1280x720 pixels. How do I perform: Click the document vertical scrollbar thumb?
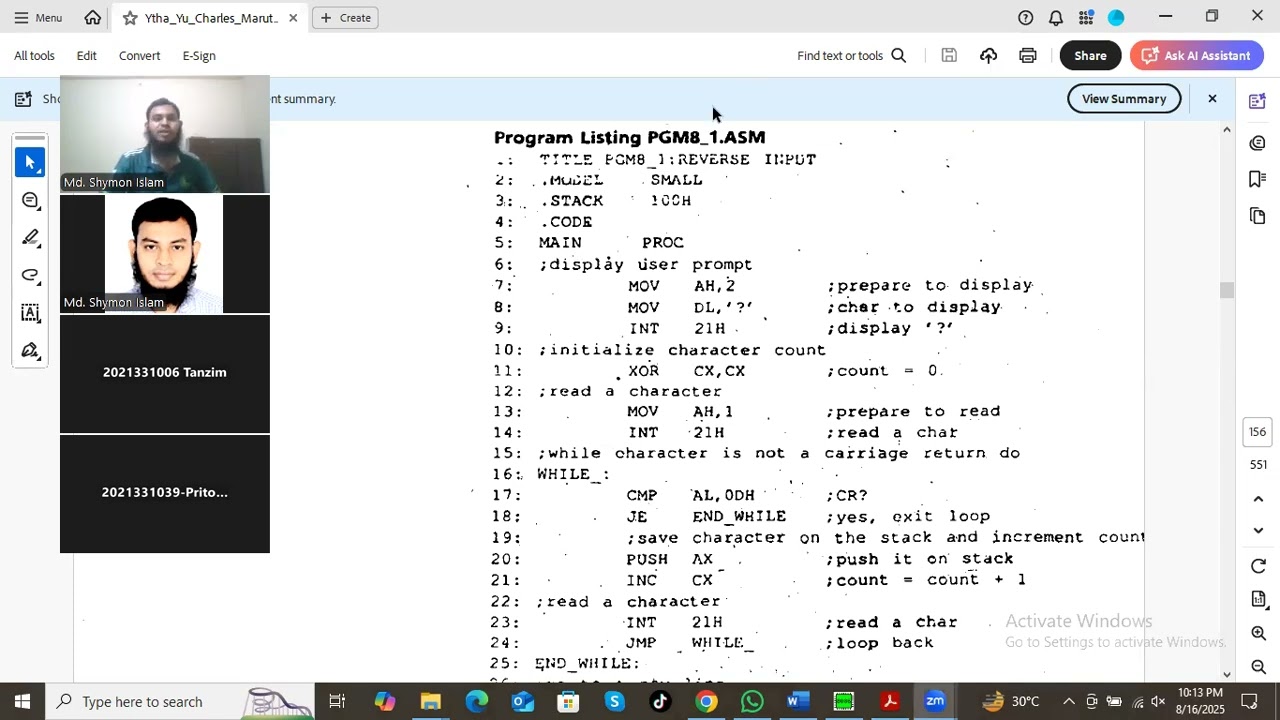click(x=1227, y=290)
